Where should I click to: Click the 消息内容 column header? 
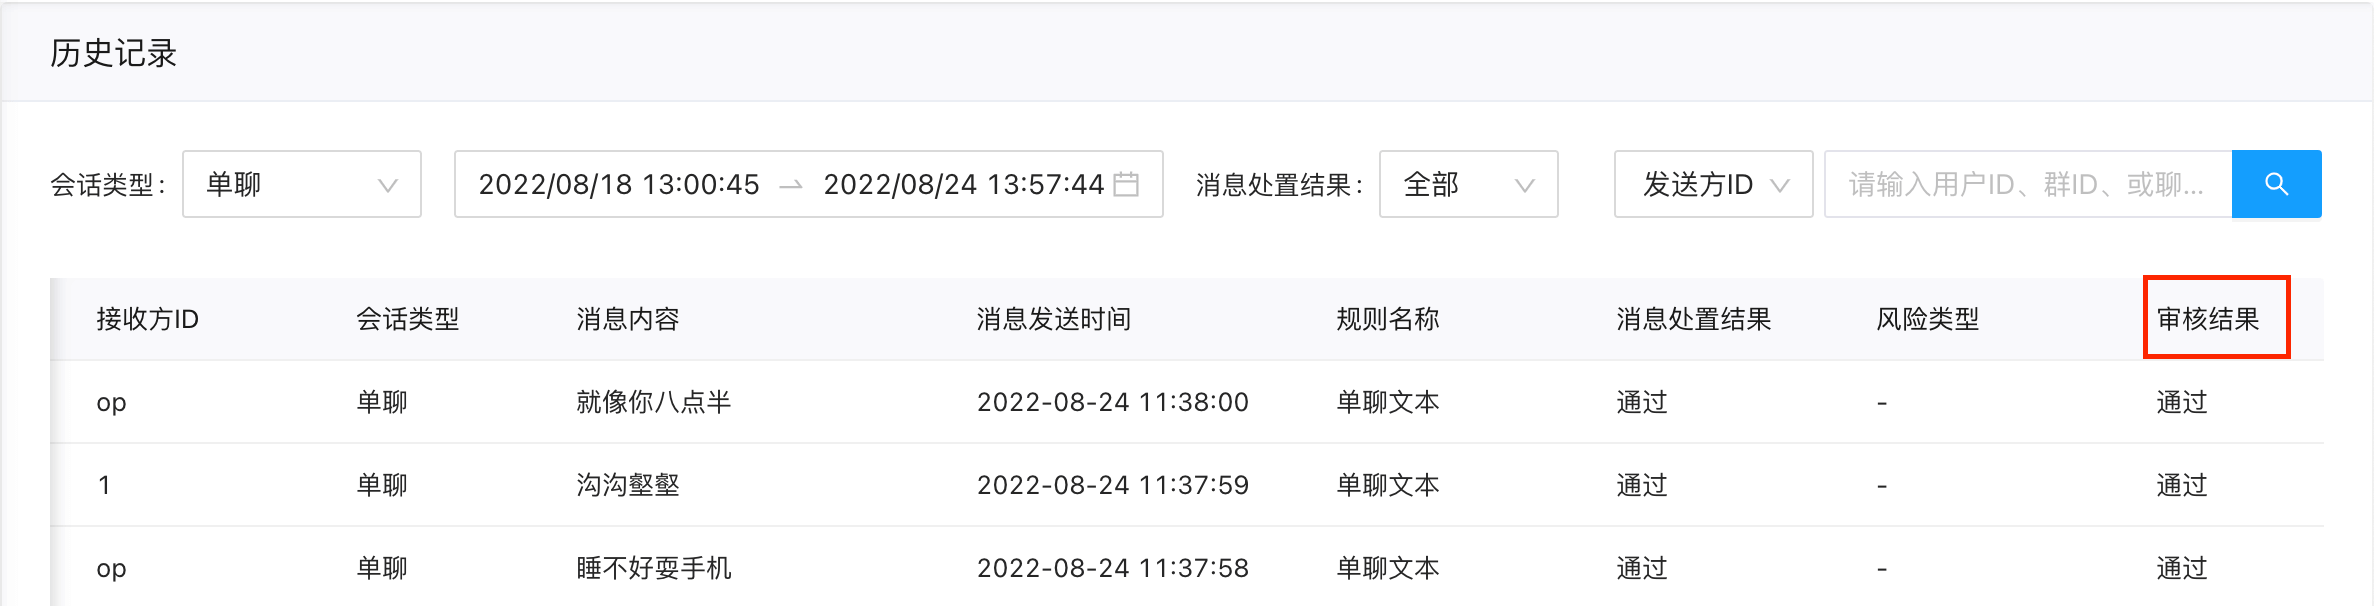[x=628, y=319]
